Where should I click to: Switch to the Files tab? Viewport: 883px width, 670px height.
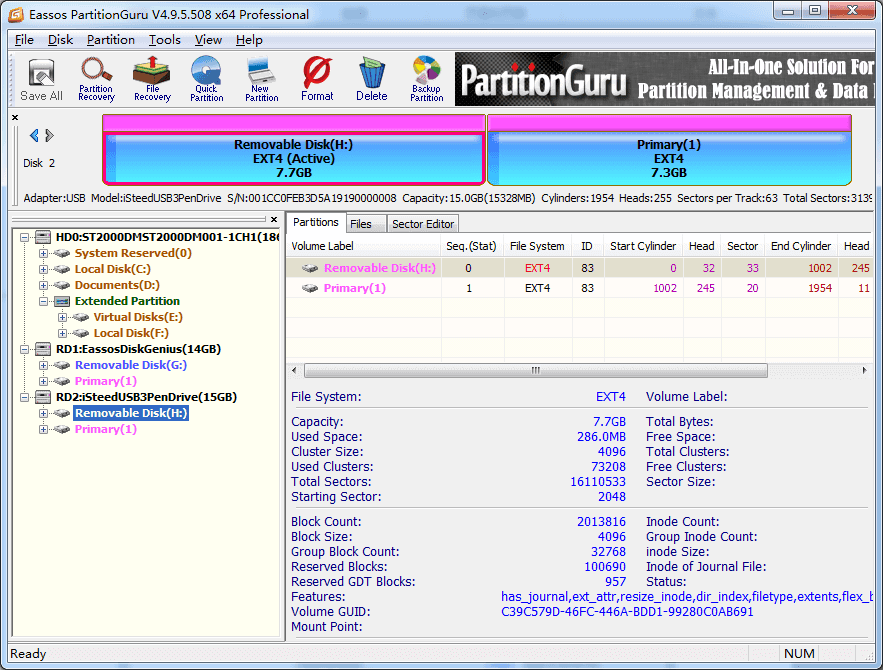[x=365, y=224]
